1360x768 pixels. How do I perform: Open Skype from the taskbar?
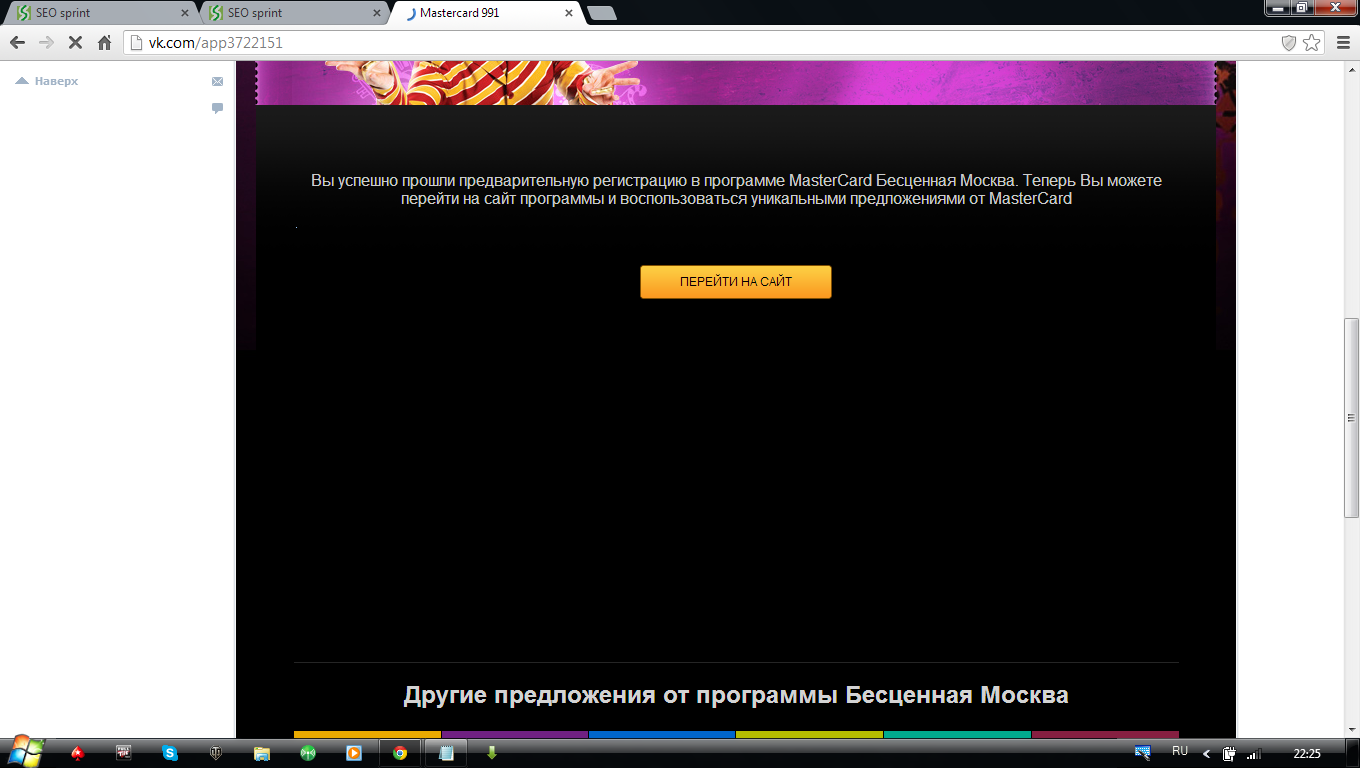point(170,753)
